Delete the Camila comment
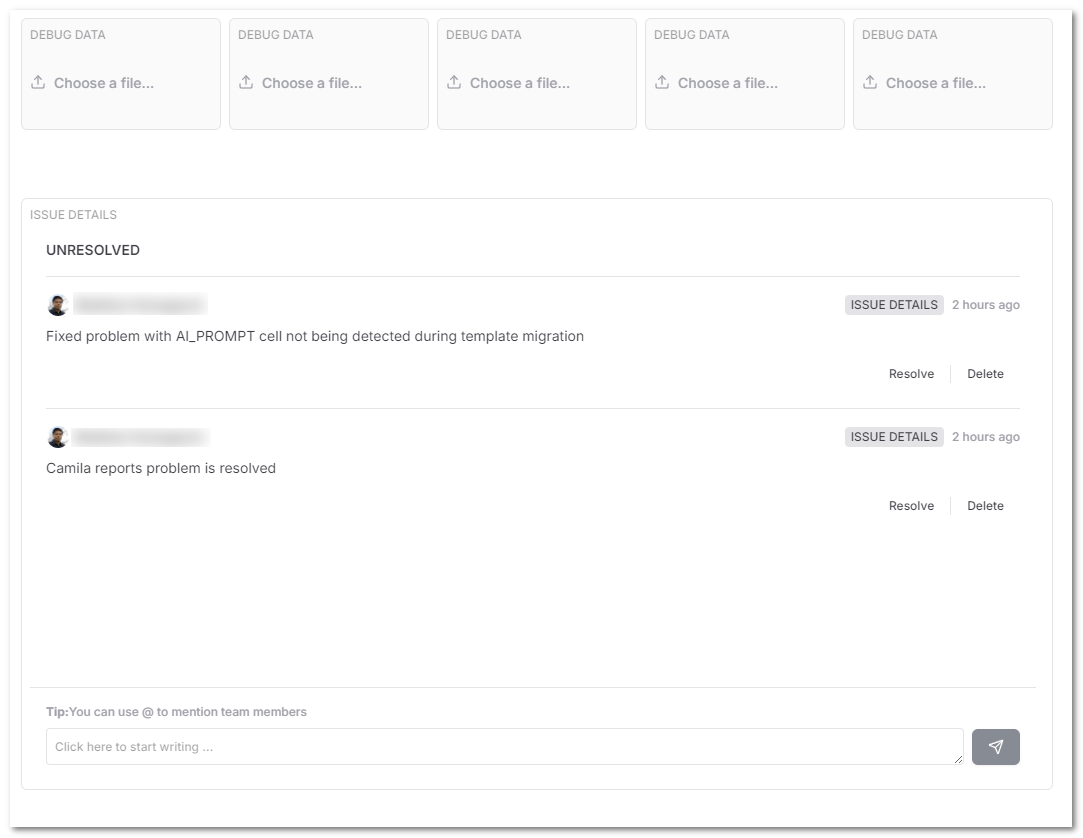The width and height of the screenshot is (1083, 838). 985,505
